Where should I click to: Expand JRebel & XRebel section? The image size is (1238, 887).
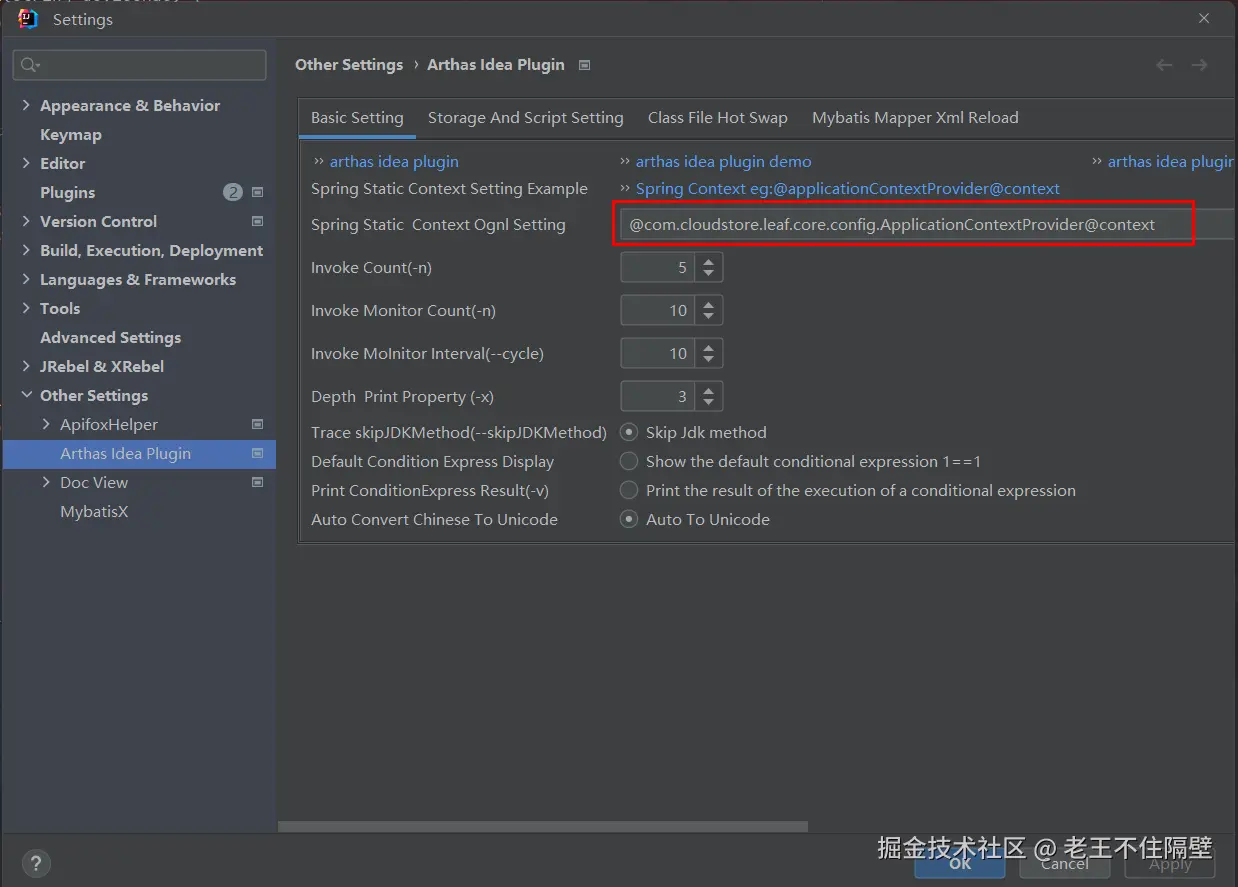[26, 366]
